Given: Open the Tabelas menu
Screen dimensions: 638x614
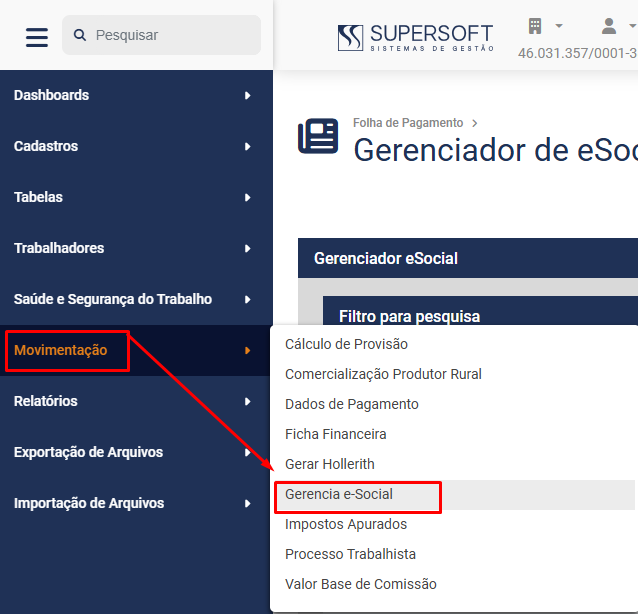Looking at the screenshot, I should [x=136, y=197].
